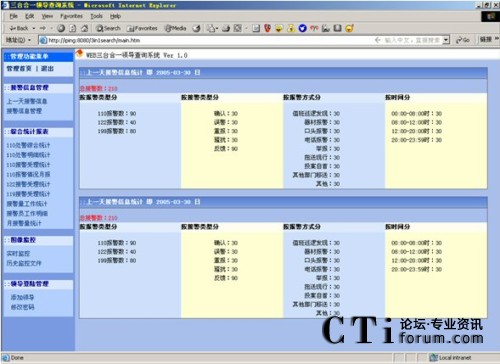The height and width of the screenshot is (364, 500).
Task: Click the page icon in address bar
Action: click(43, 40)
